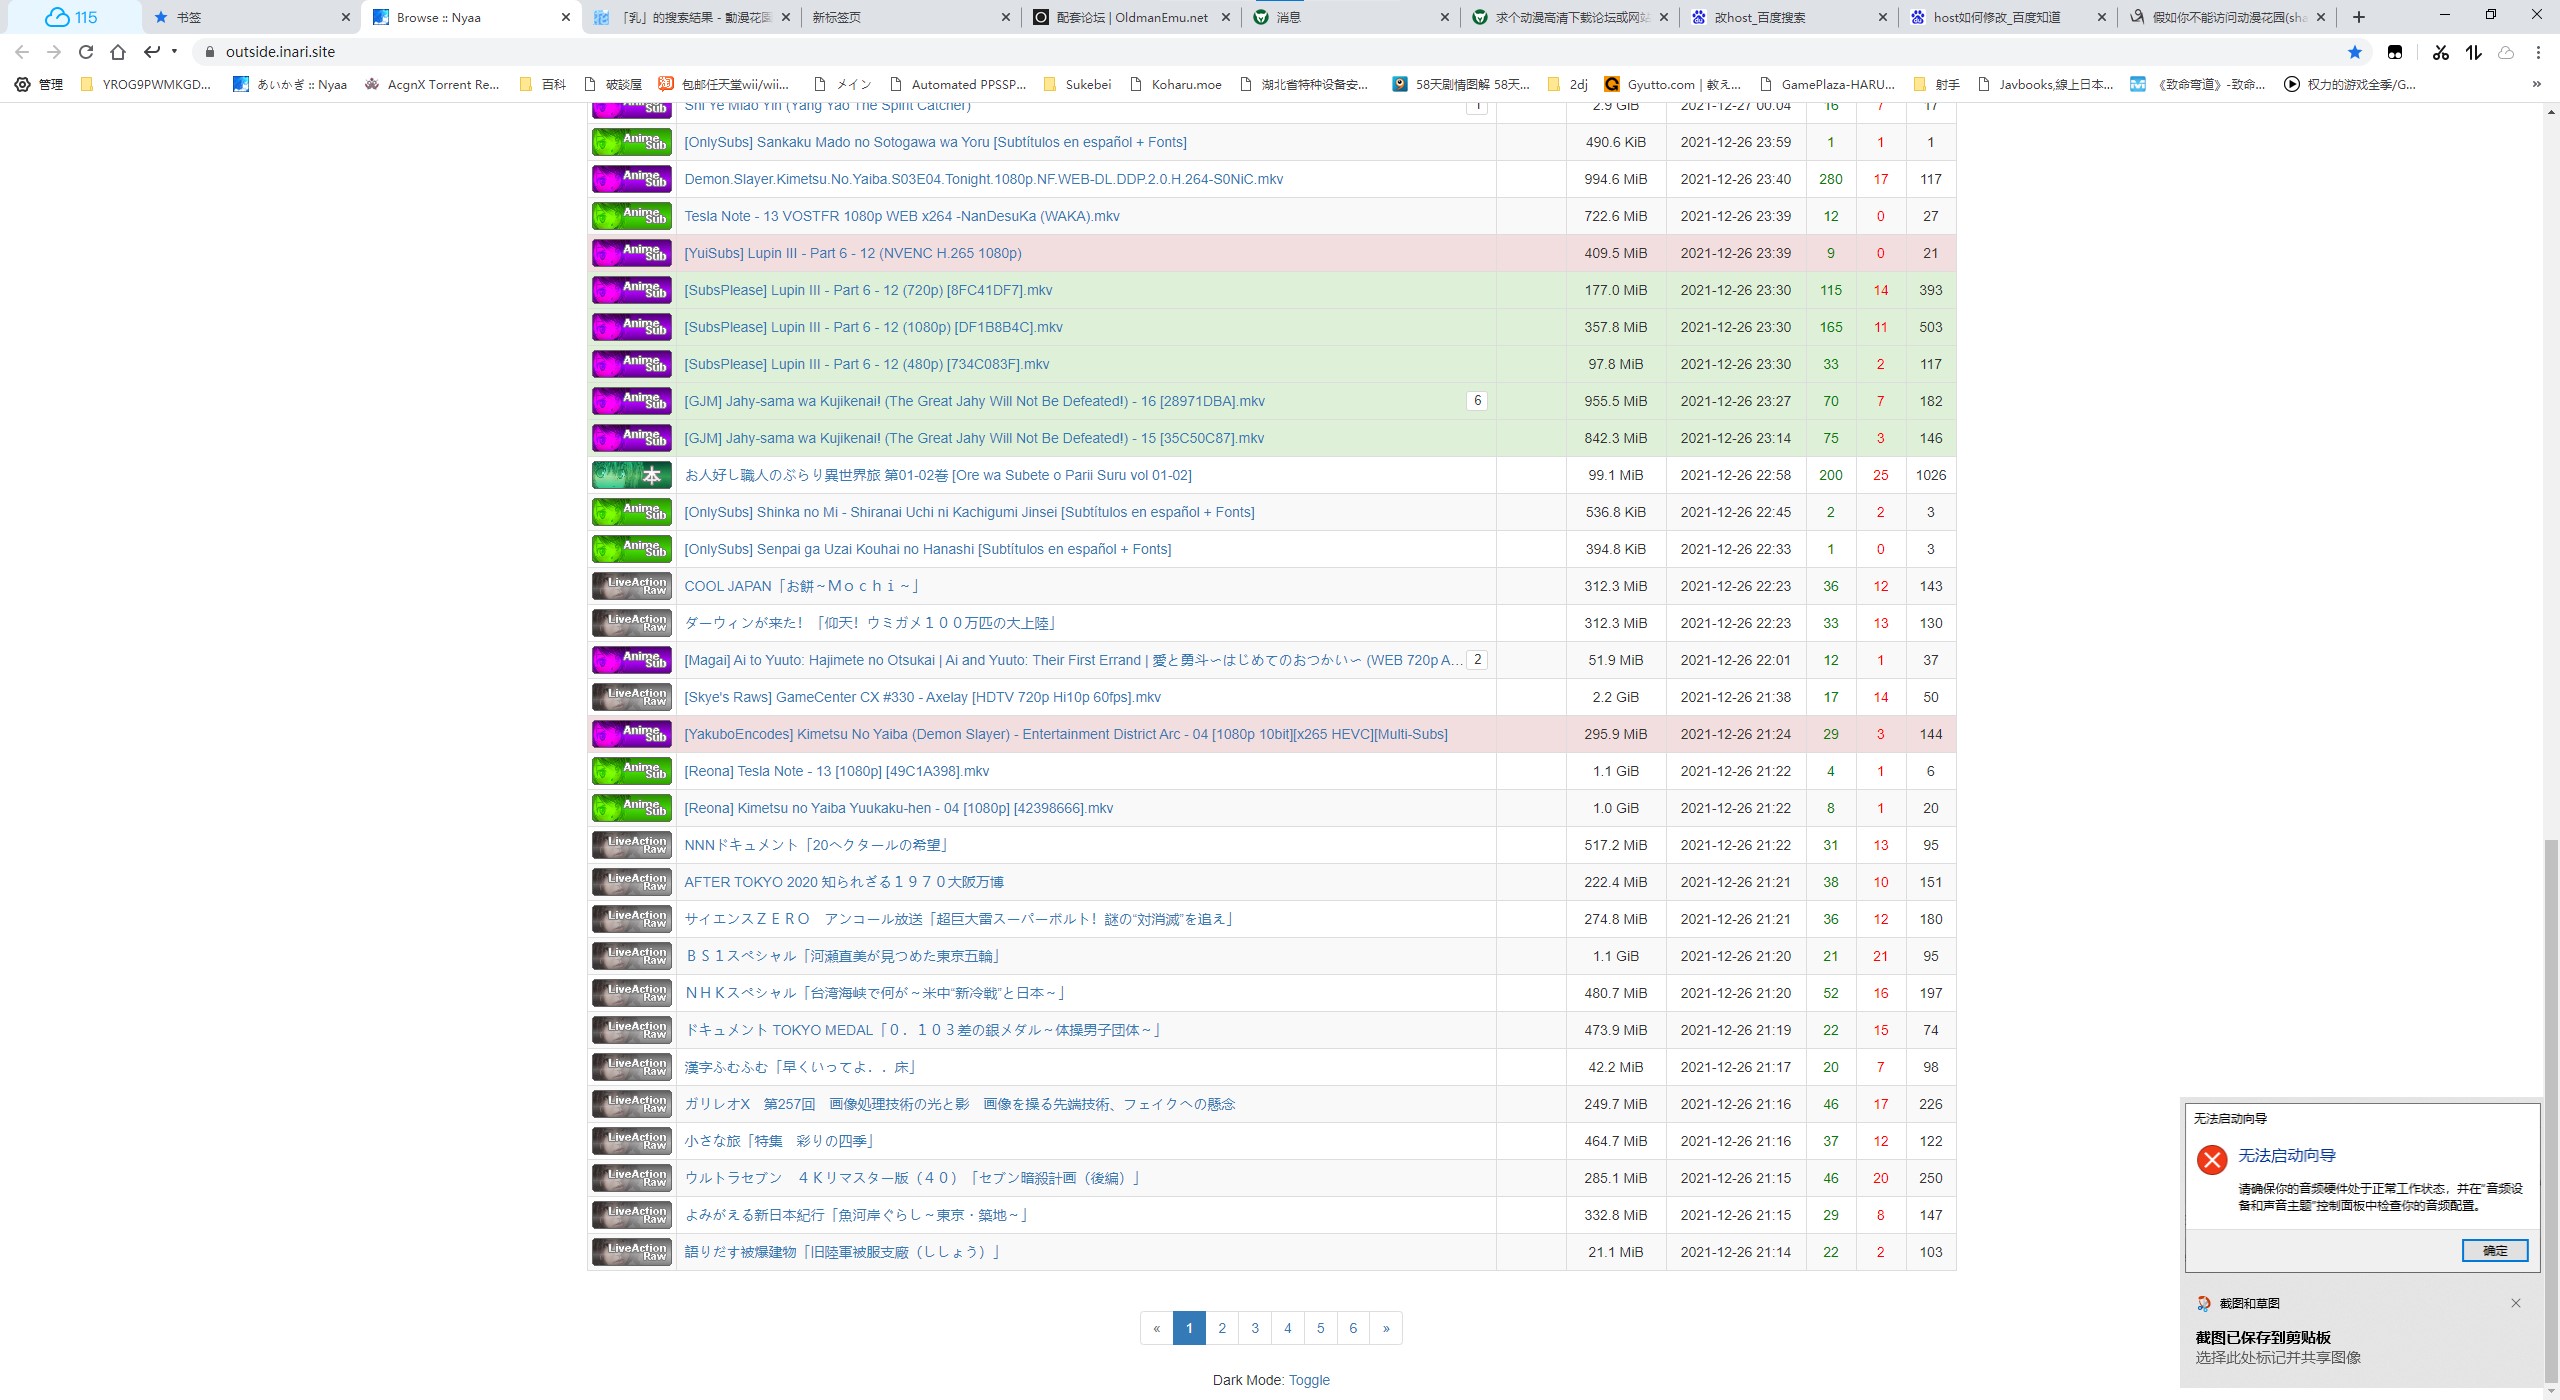2560x1400 pixels.
Task: Click the Anime Sub category icon for Tesla Note VOSTFR
Action: (632, 216)
